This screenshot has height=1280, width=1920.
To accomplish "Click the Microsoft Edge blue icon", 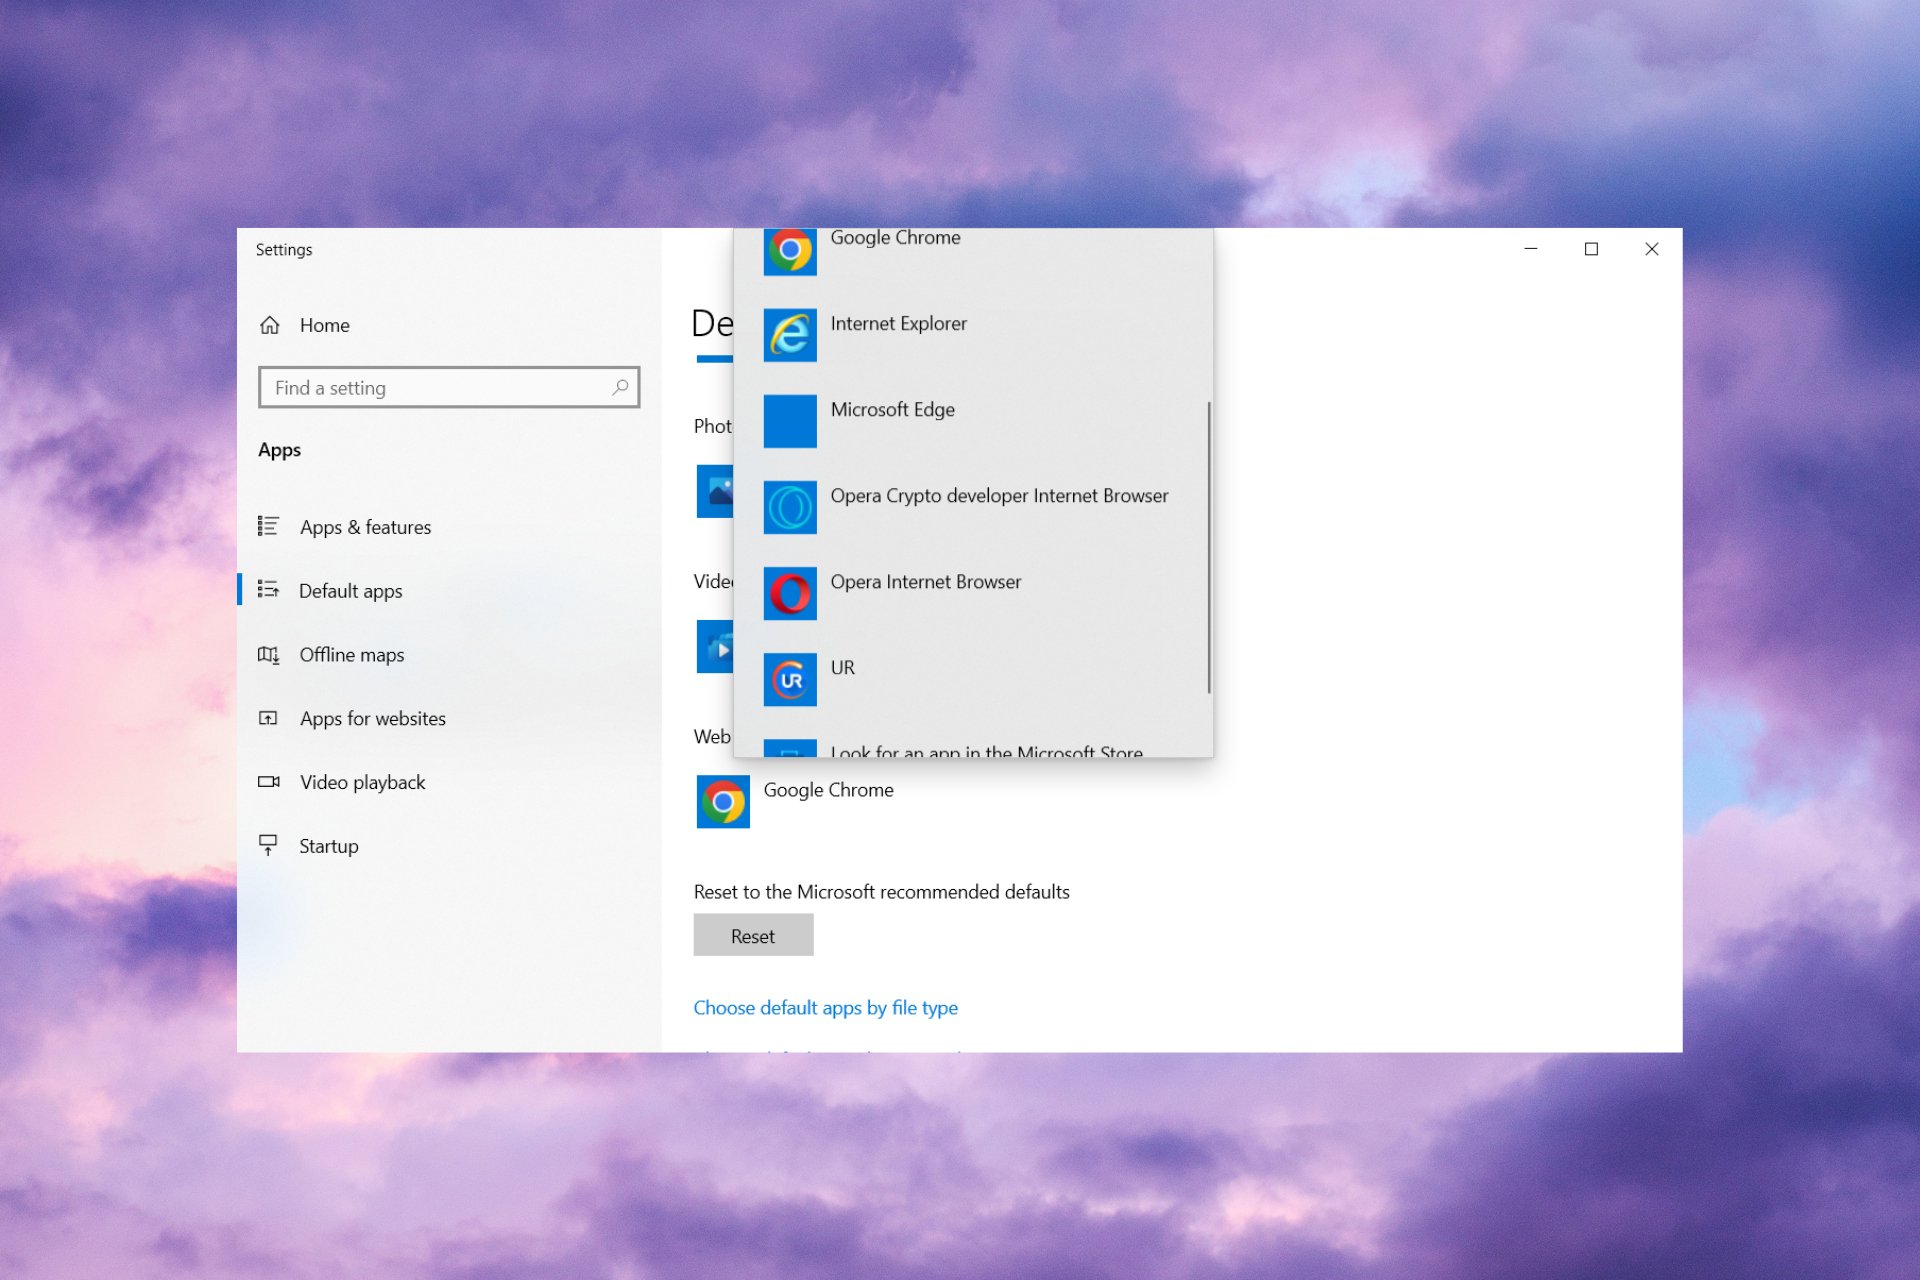I will pos(790,421).
